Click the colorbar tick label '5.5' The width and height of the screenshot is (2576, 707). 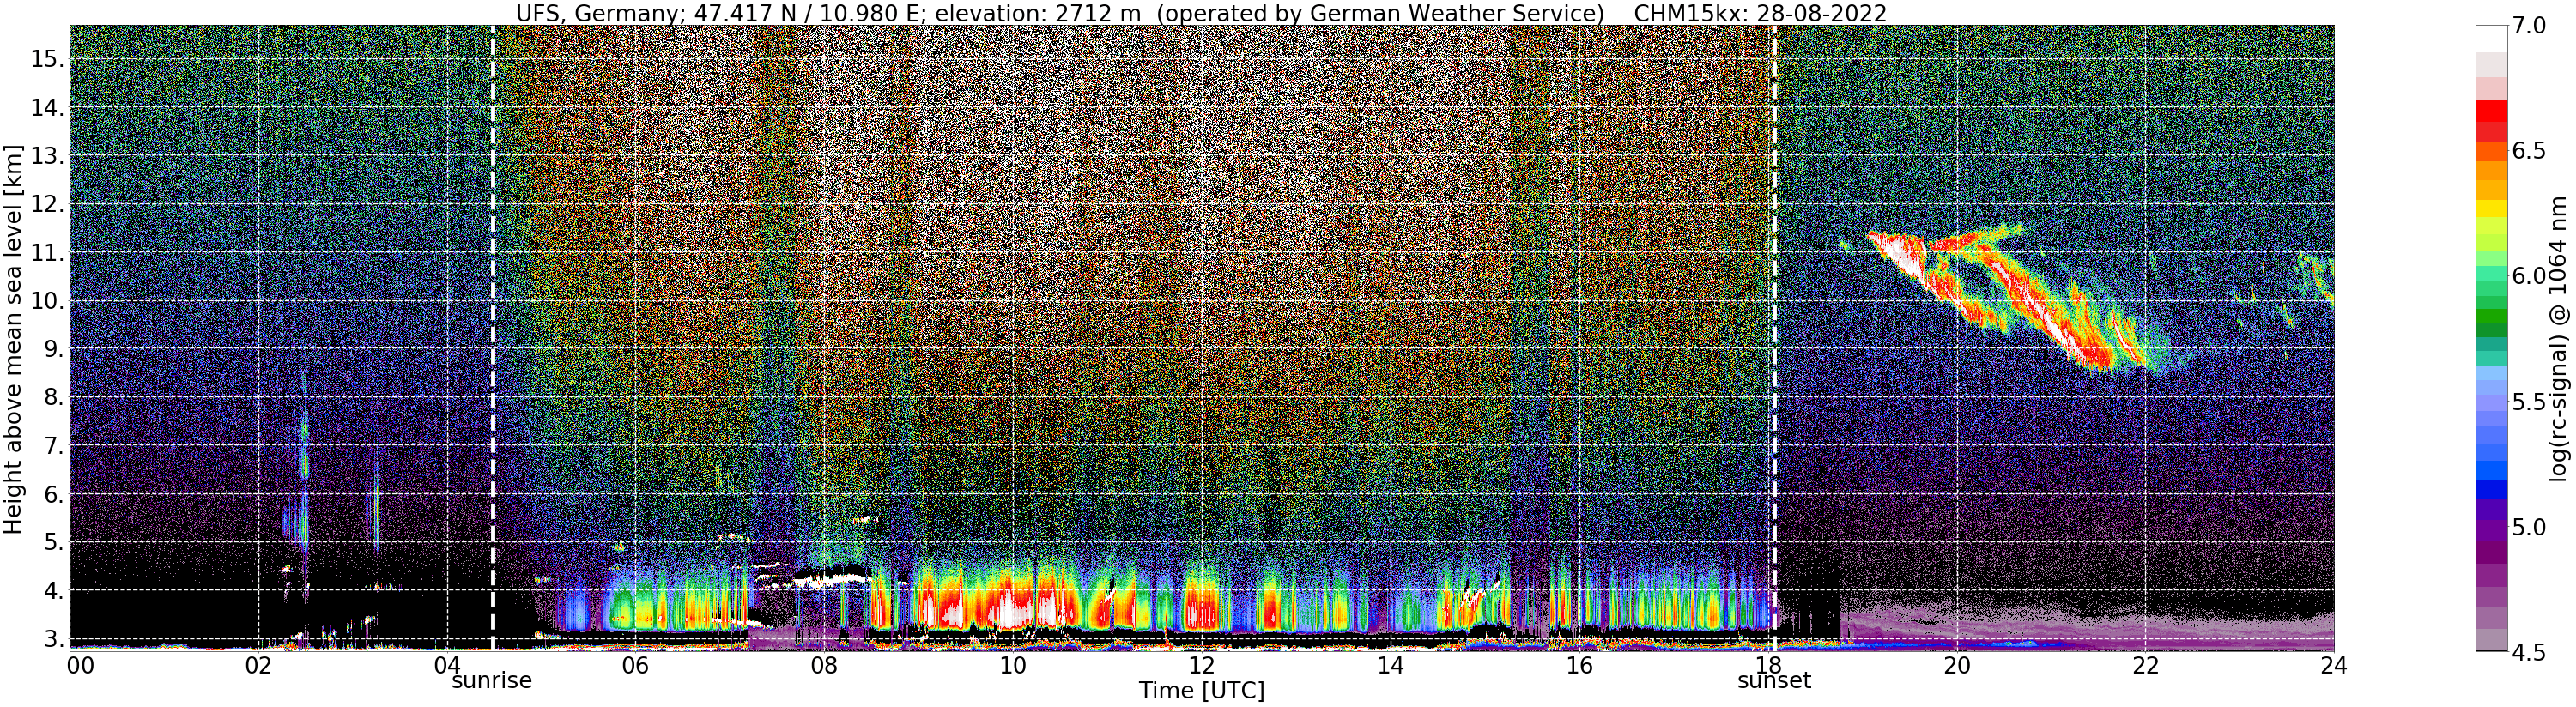click(x=2529, y=402)
